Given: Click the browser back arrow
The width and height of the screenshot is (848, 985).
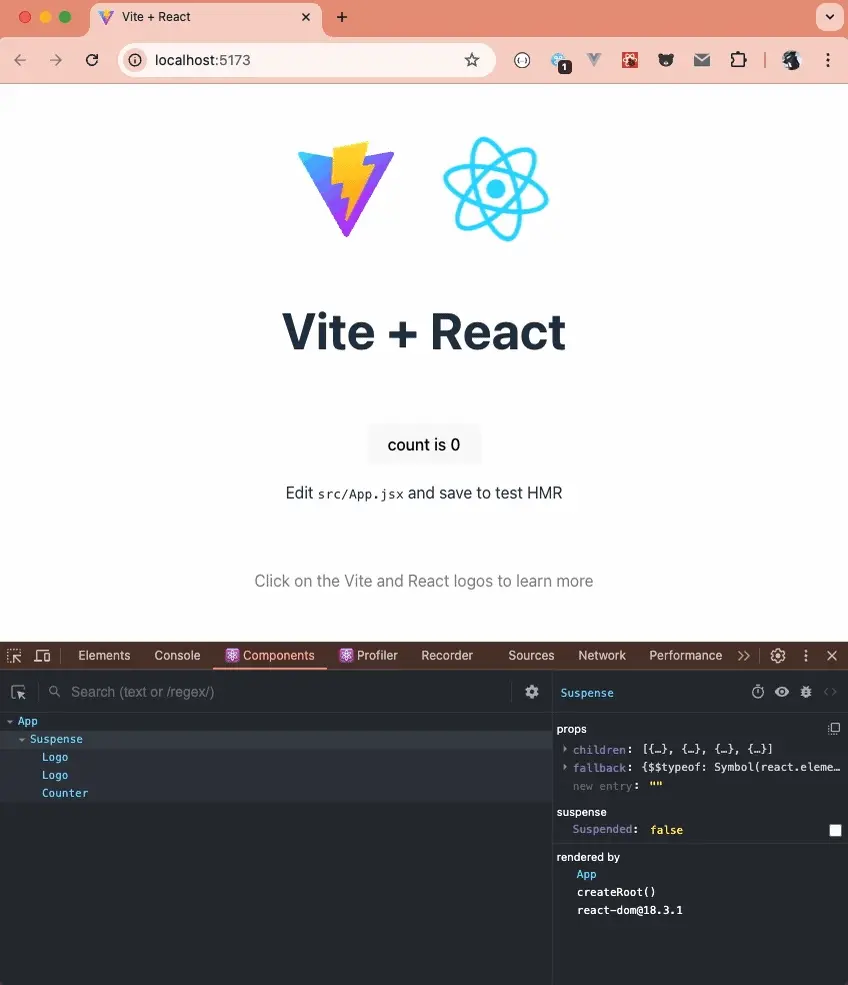Looking at the screenshot, I should click(x=20, y=60).
